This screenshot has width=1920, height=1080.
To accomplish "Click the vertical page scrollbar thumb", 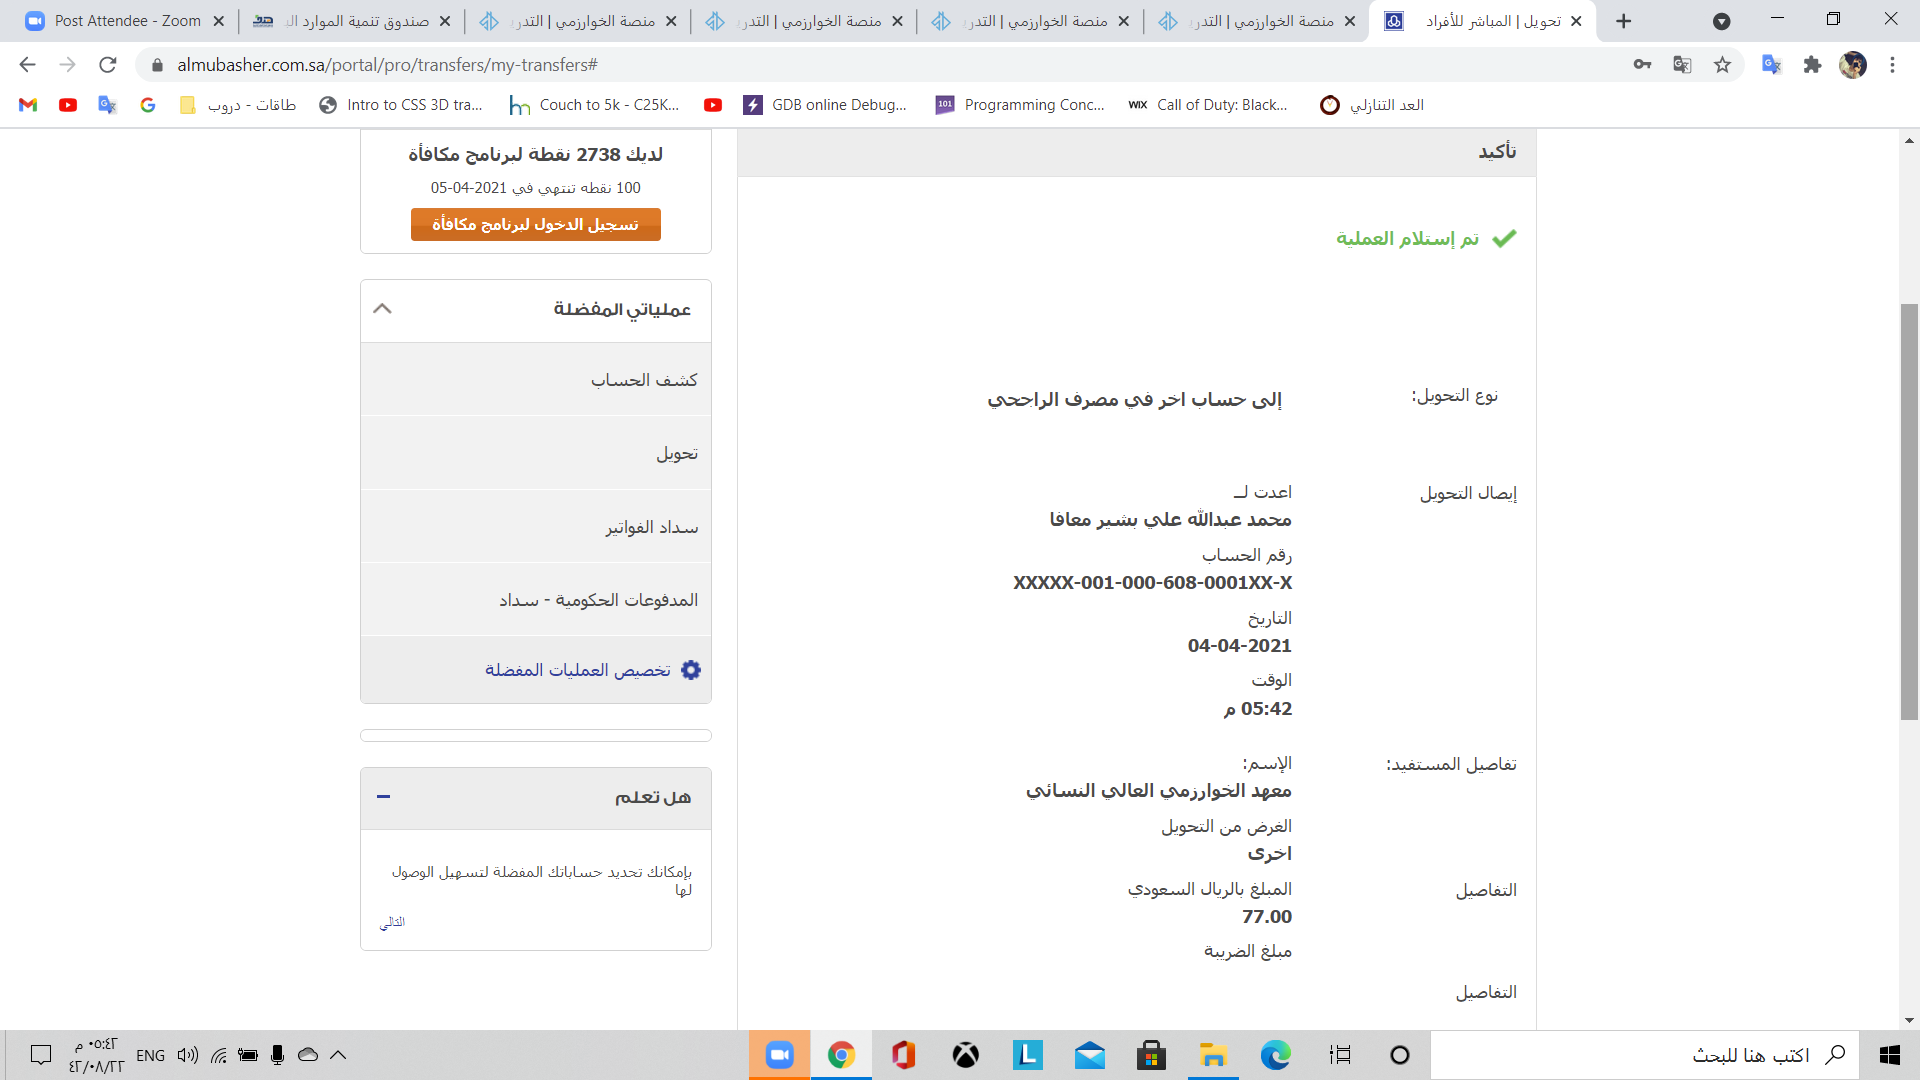I will tap(1909, 510).
